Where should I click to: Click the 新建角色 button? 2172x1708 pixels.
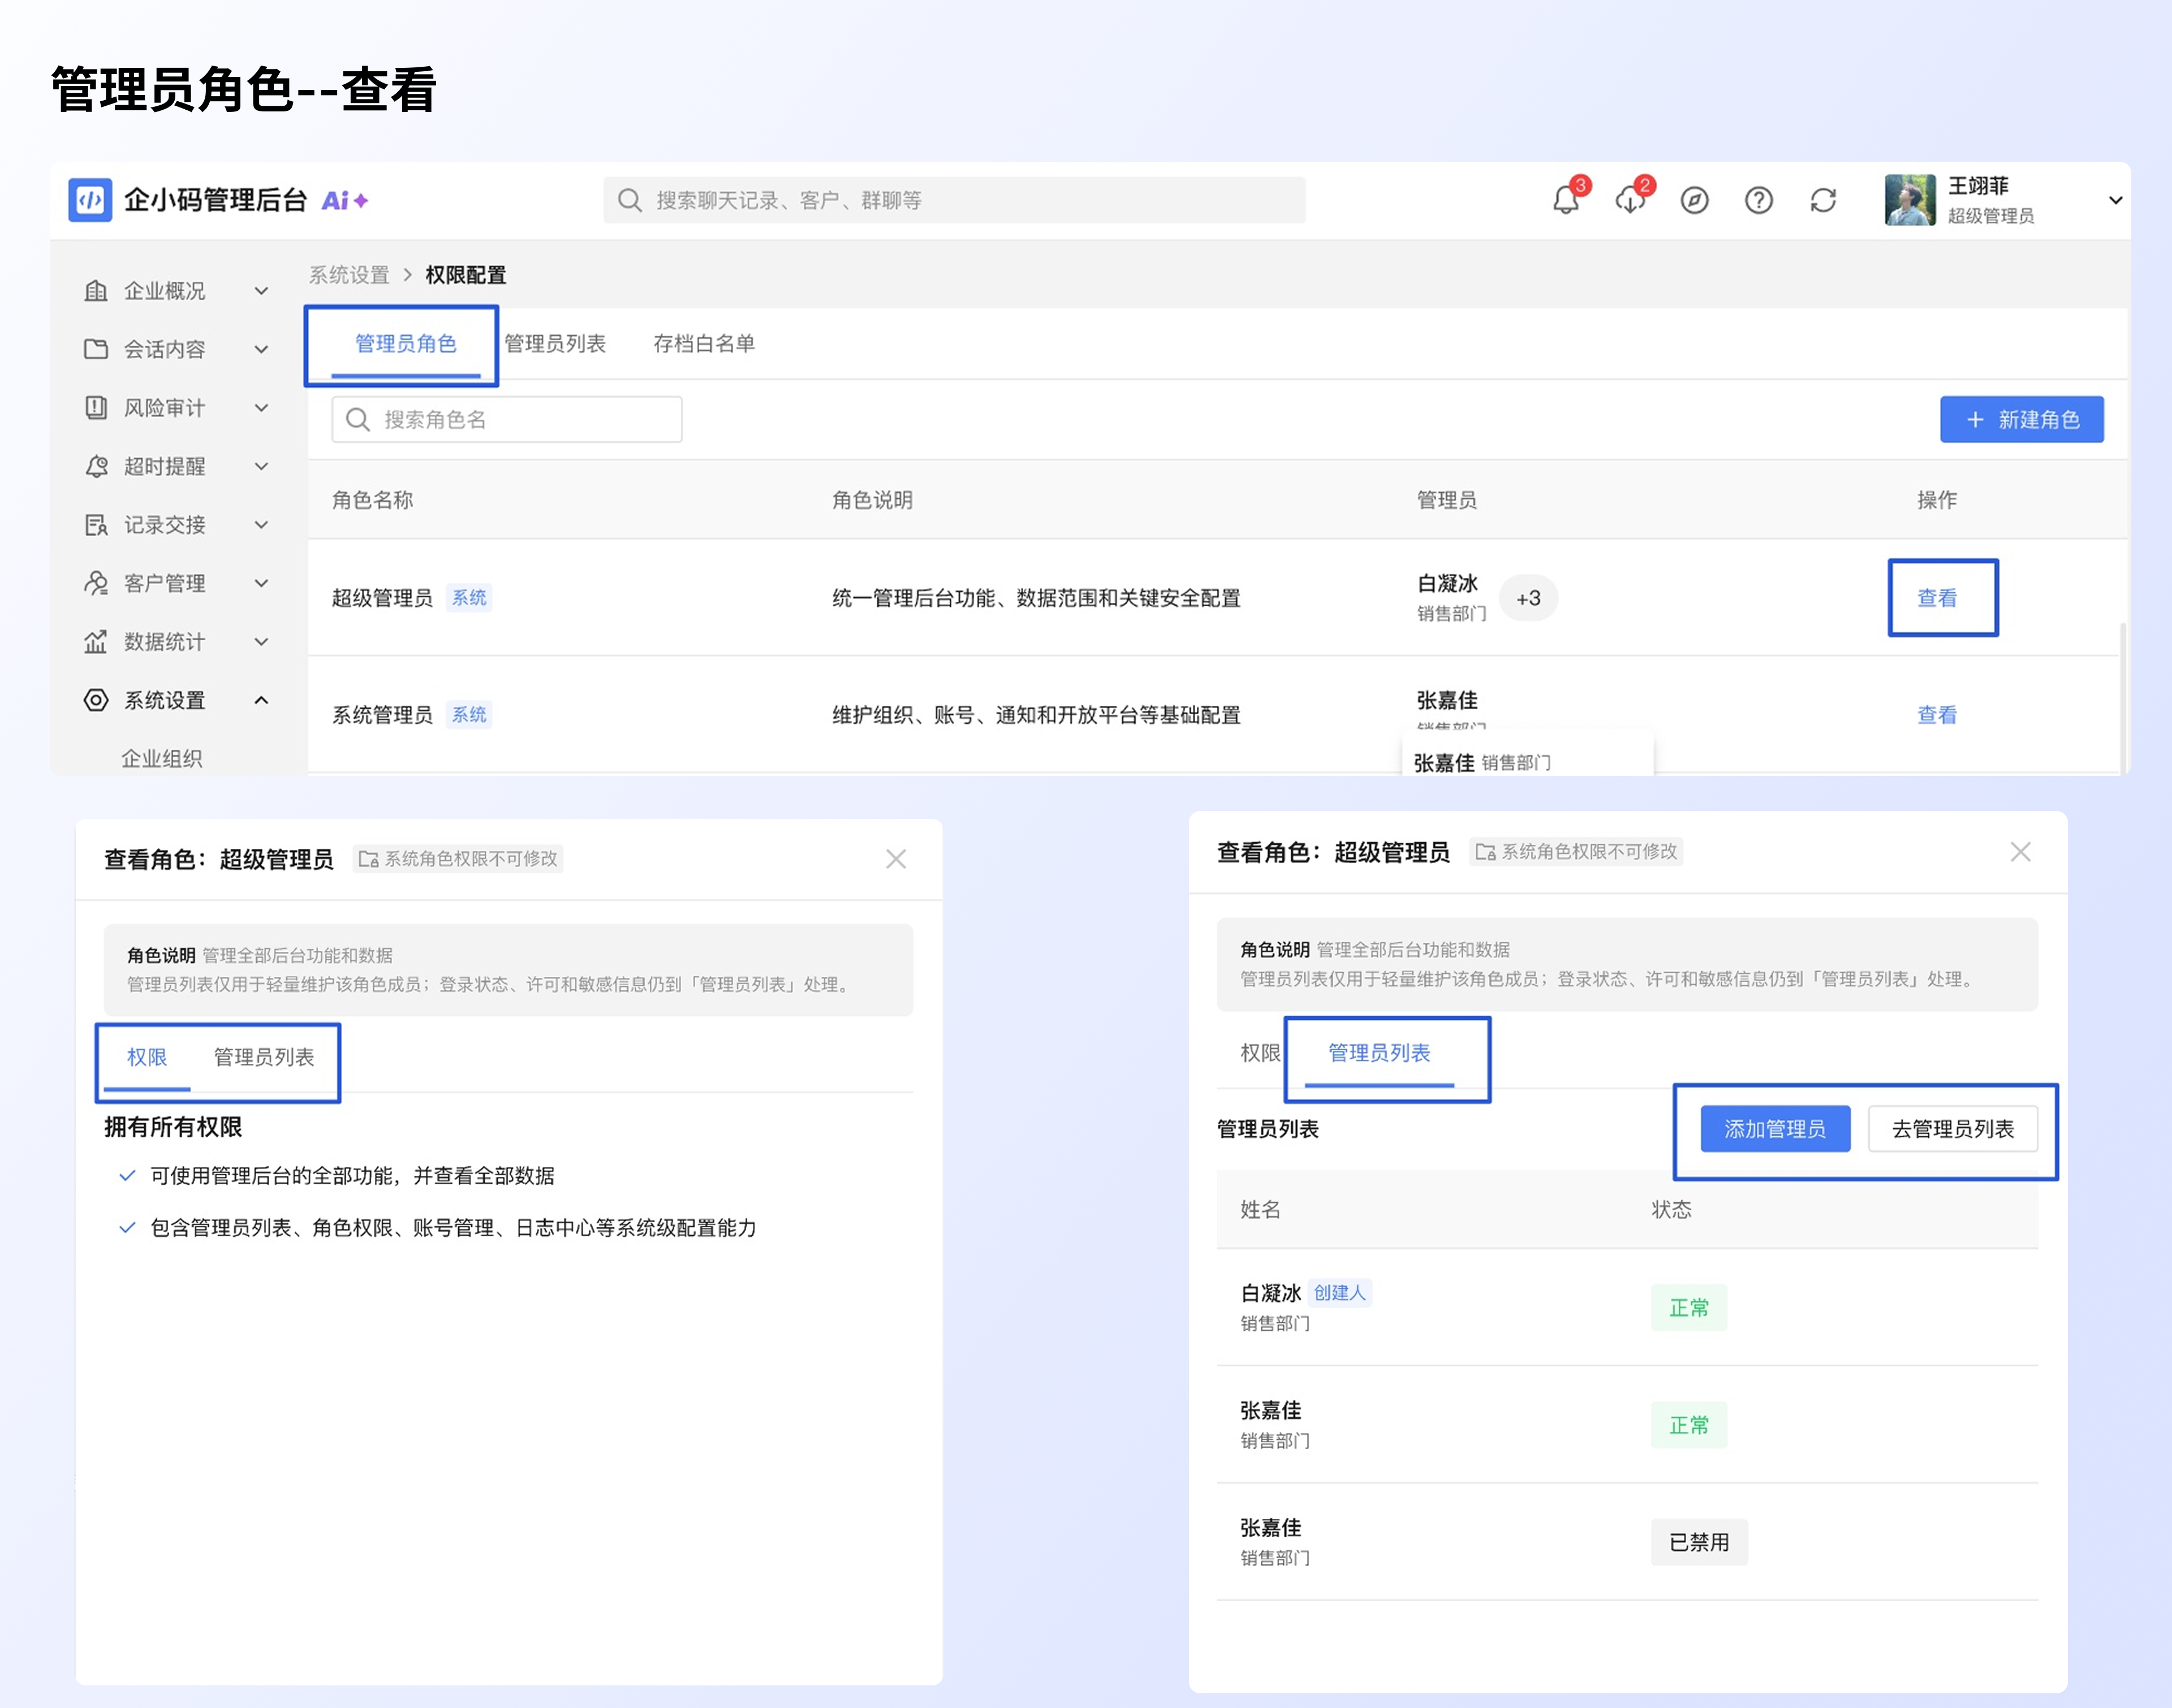2021,419
